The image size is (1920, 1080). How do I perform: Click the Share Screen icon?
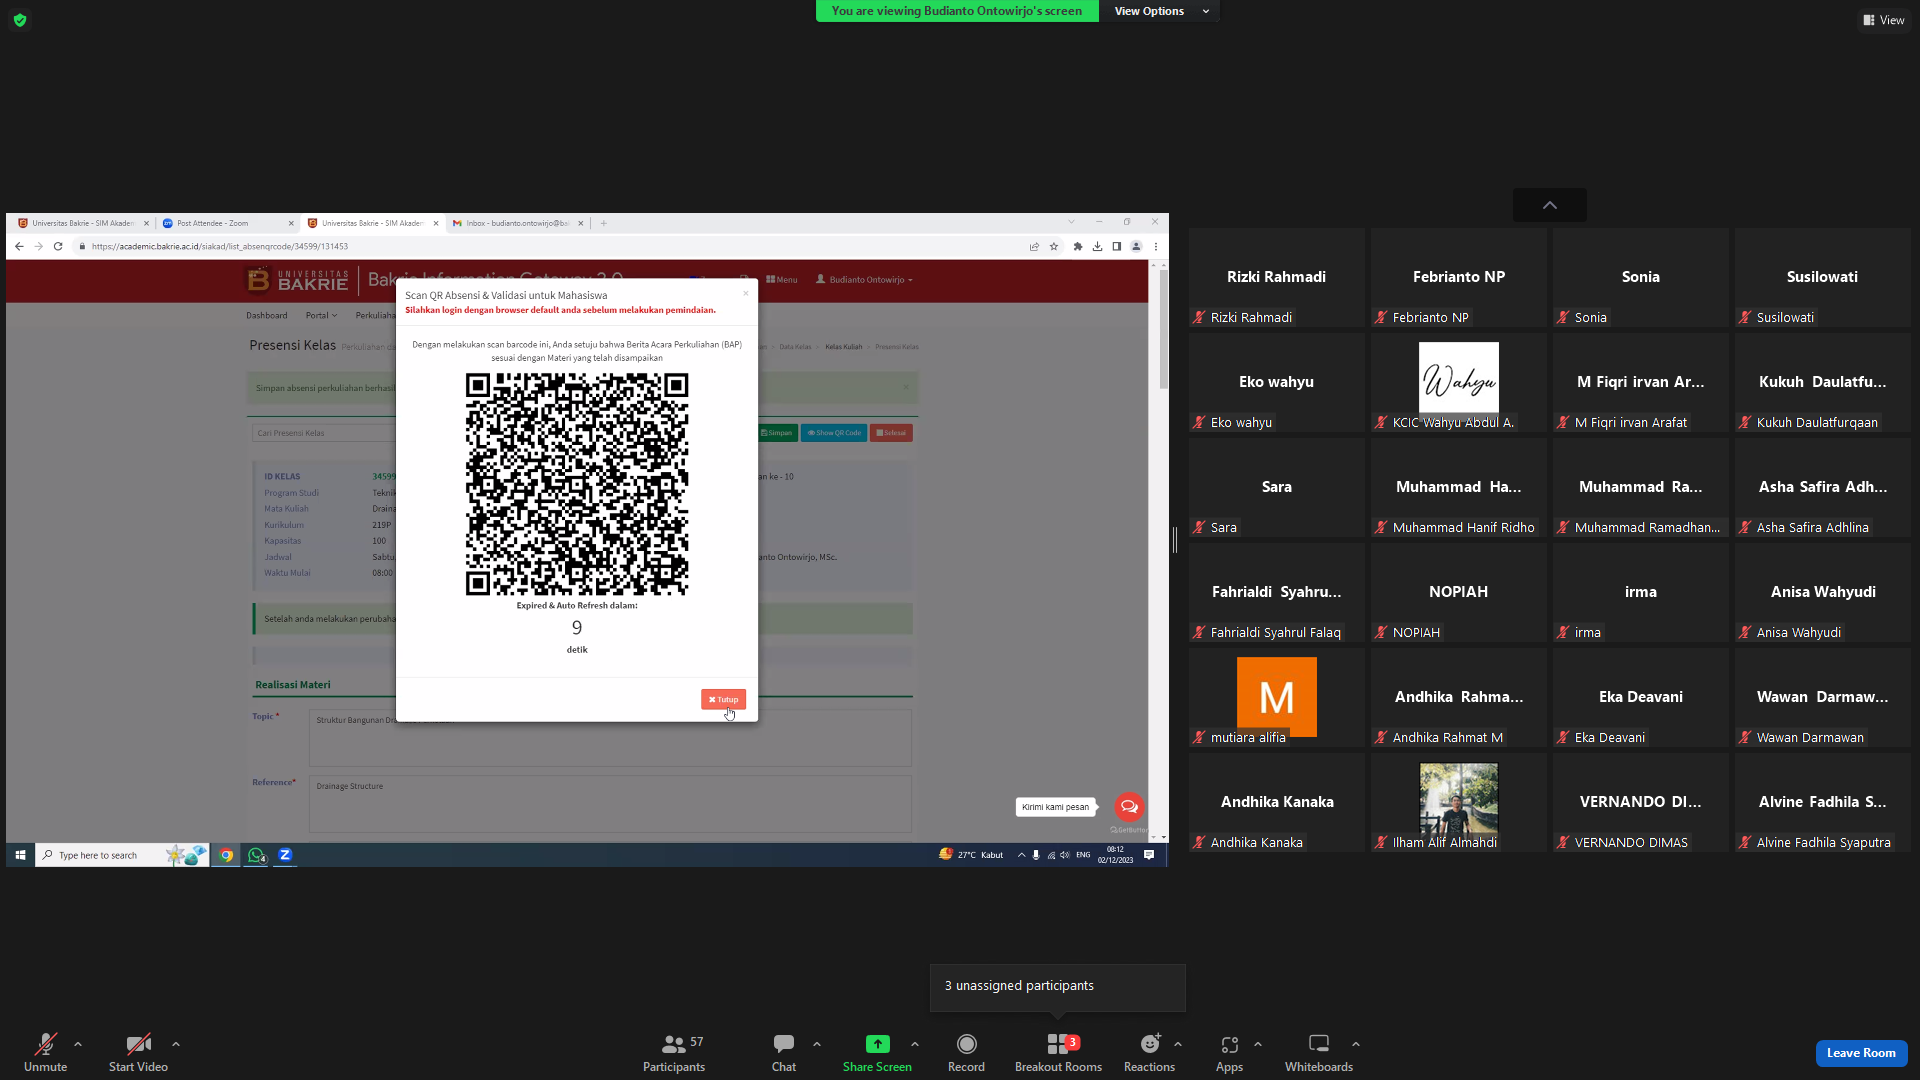(x=877, y=1044)
